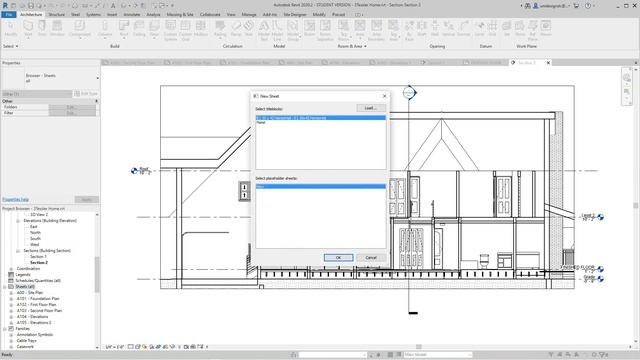Click the Level datum tool
The width and height of the screenshot is (640, 360).
click(x=479, y=29)
